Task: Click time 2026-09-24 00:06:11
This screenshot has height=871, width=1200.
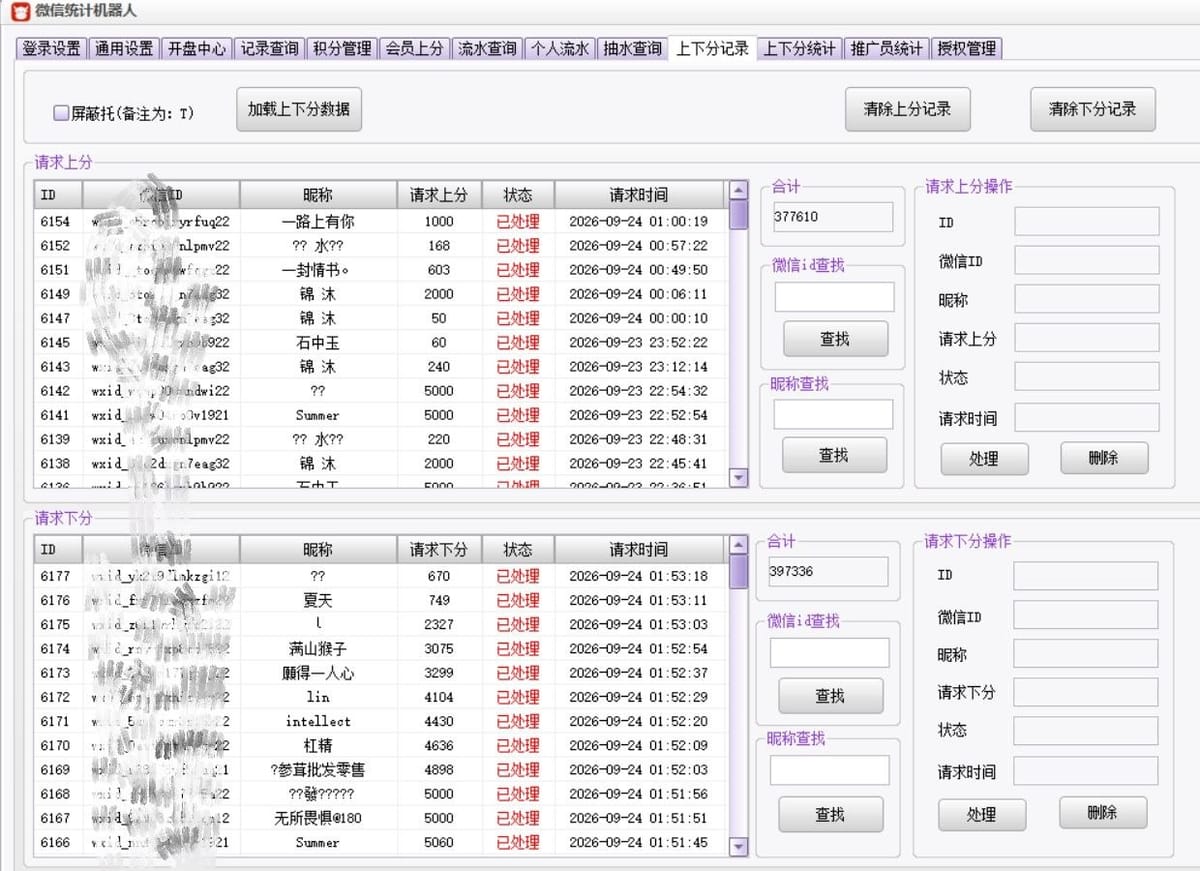Action: coord(638,294)
